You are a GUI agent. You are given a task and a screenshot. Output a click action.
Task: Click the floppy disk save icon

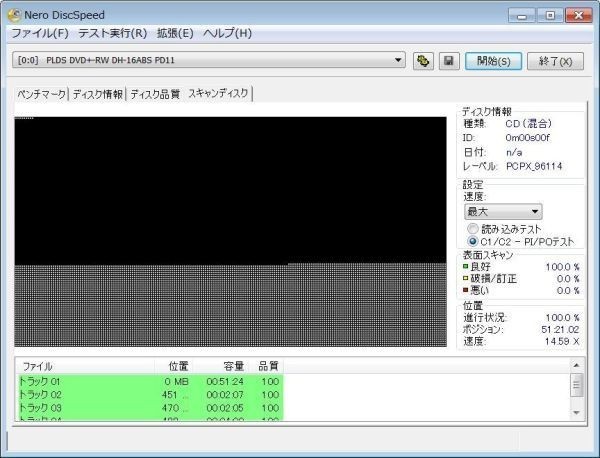click(x=449, y=61)
